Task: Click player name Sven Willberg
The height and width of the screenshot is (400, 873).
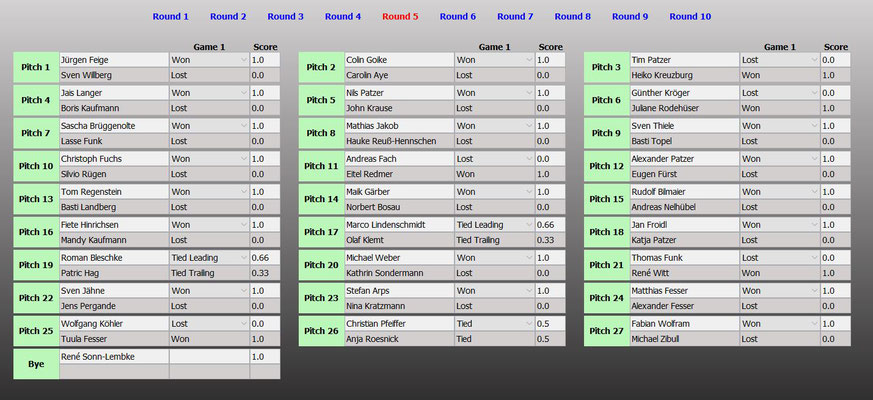Action: point(86,75)
